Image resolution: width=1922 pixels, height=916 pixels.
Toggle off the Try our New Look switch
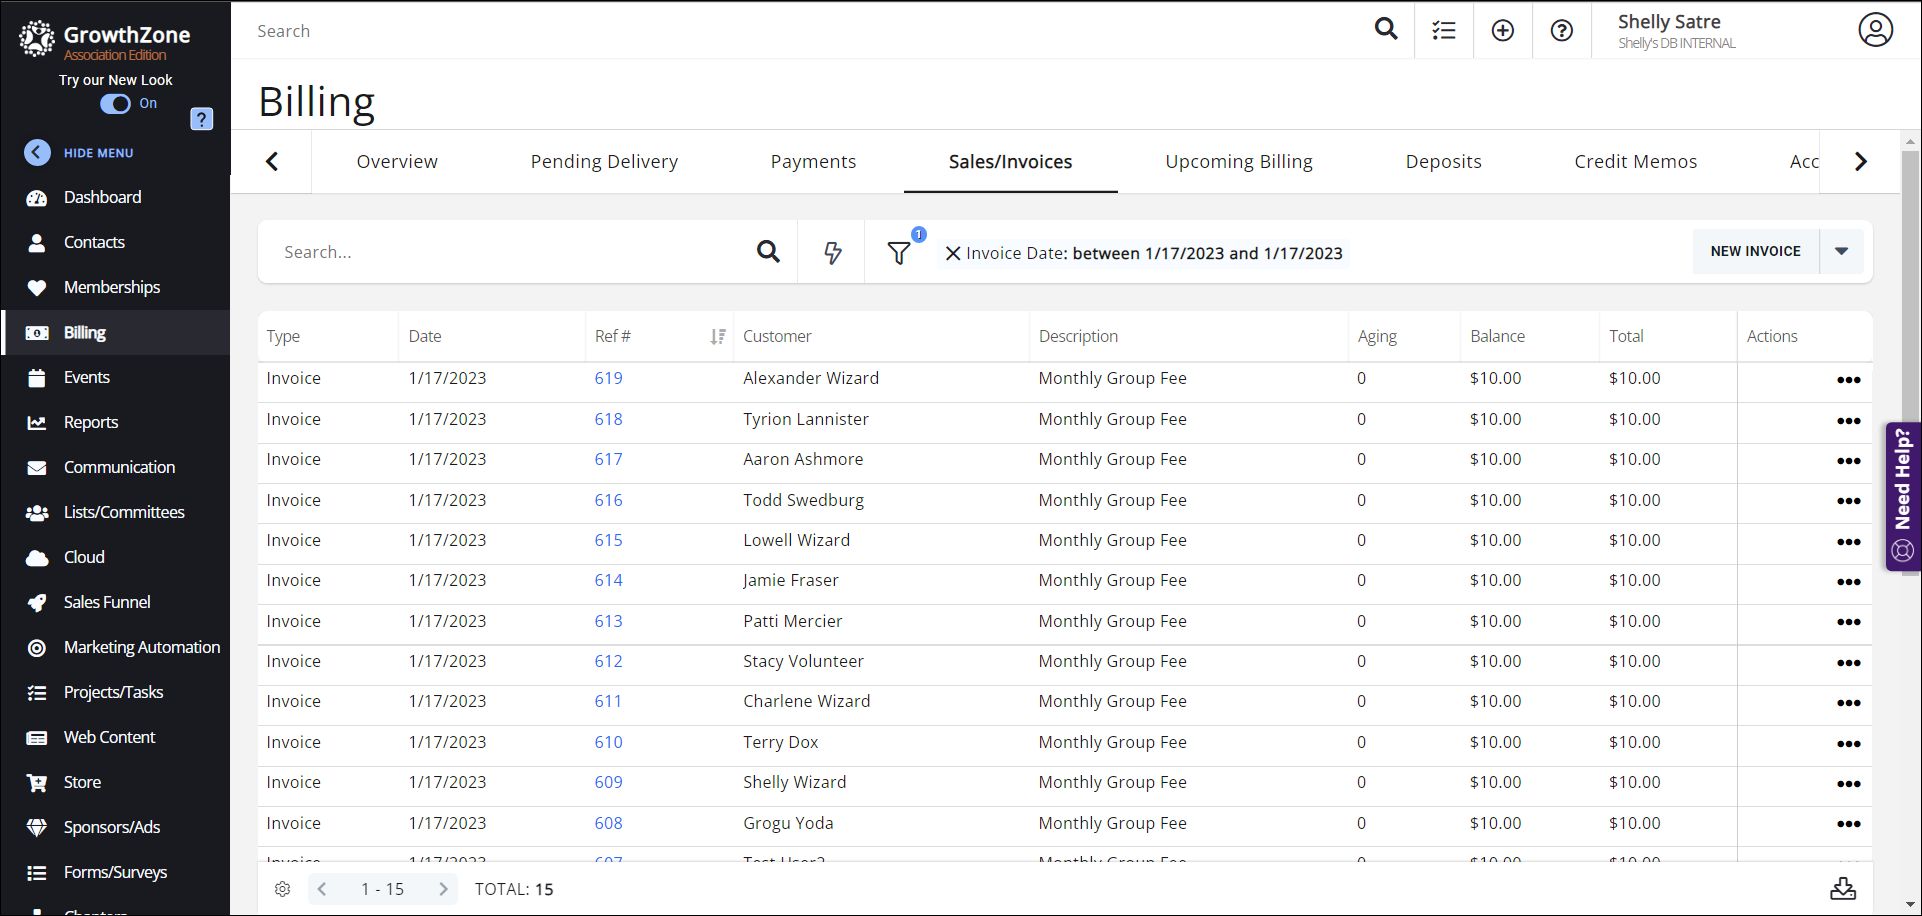point(116,104)
